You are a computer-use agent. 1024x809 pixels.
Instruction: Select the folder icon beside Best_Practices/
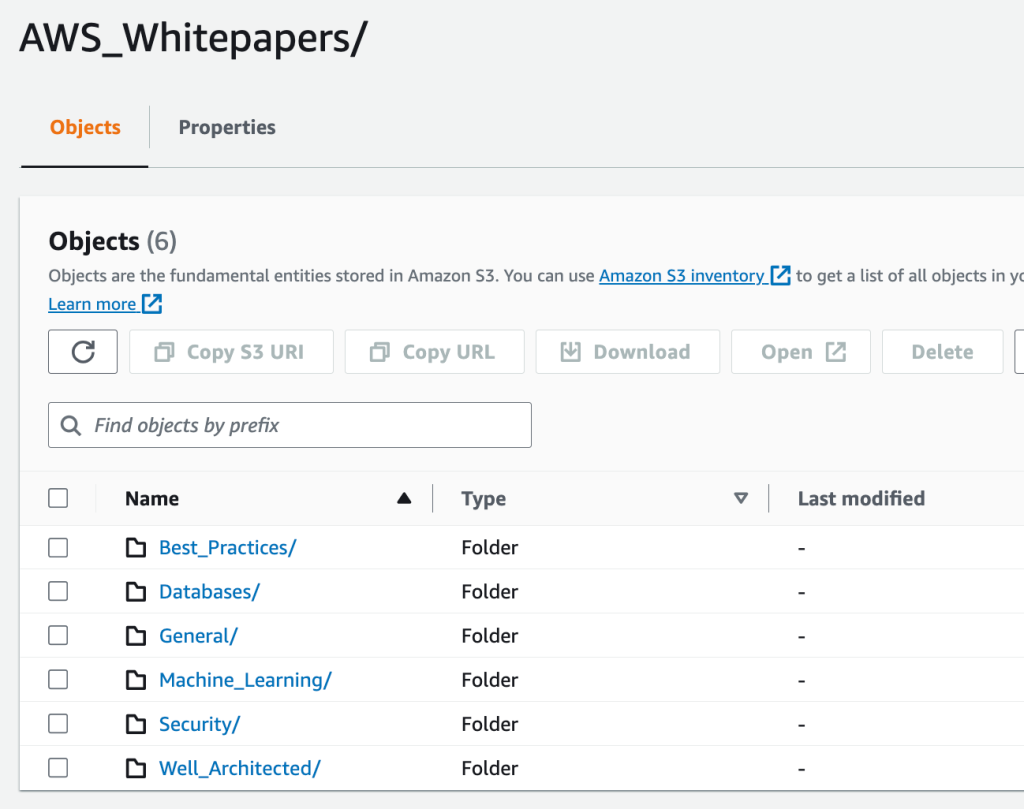click(136, 547)
